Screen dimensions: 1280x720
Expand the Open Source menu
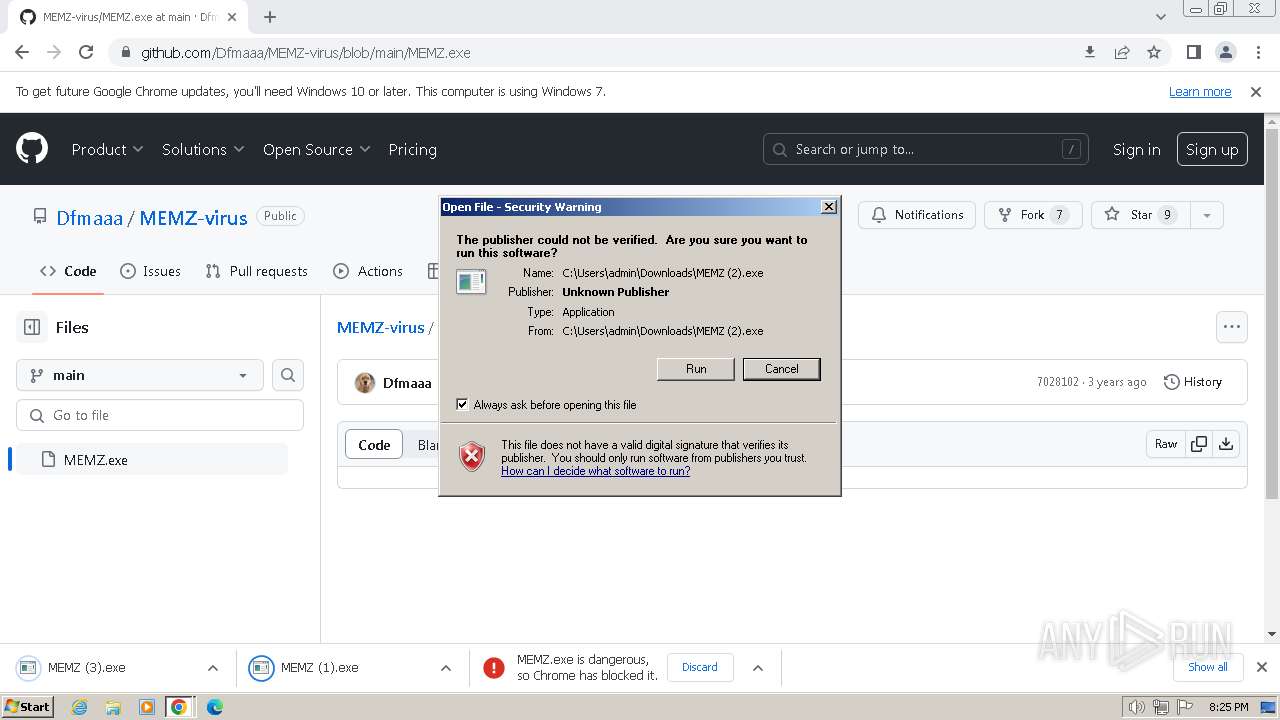(x=316, y=149)
